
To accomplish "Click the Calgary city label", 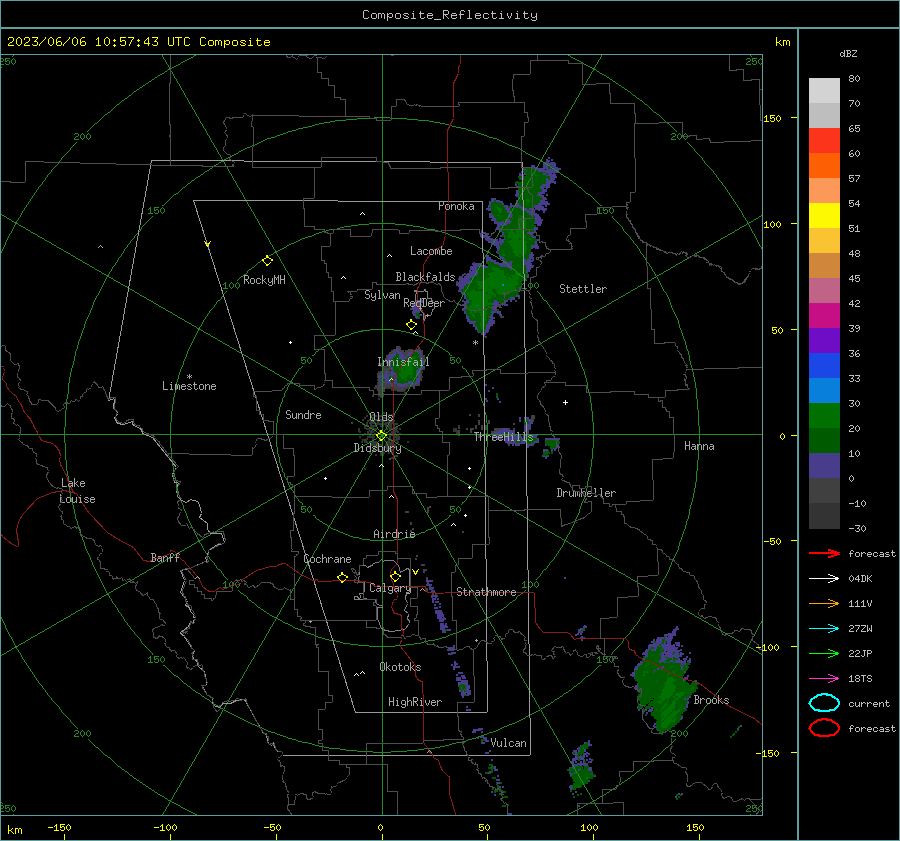I will [390, 588].
